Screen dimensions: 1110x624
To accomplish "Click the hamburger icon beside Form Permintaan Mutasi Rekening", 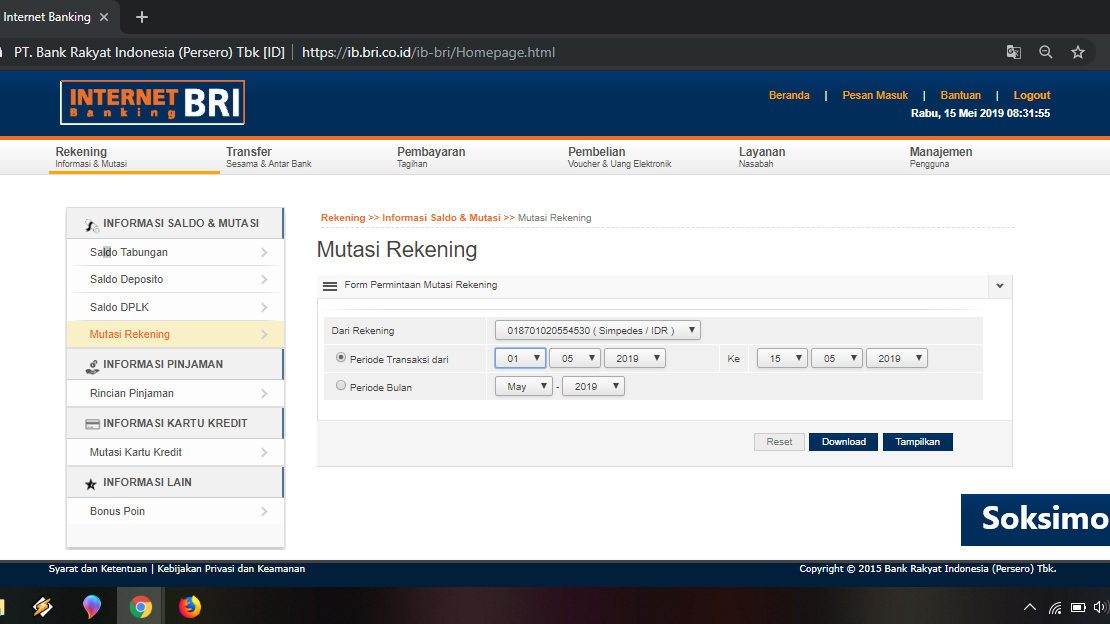I will pyautogui.click(x=330, y=286).
